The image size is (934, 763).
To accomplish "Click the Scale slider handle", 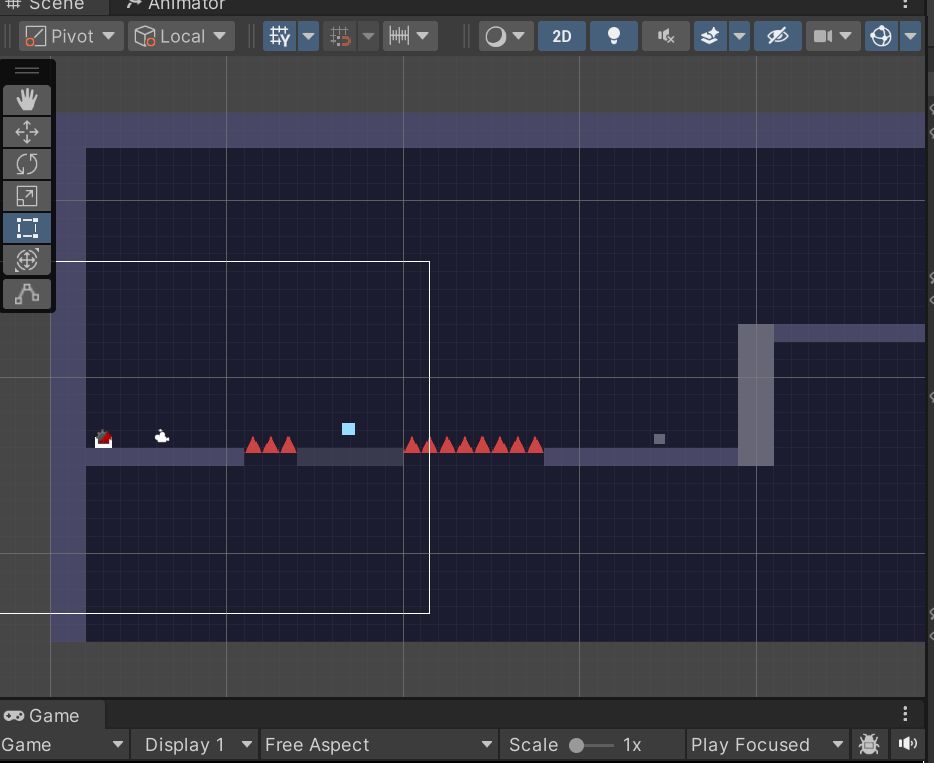I will [x=577, y=745].
